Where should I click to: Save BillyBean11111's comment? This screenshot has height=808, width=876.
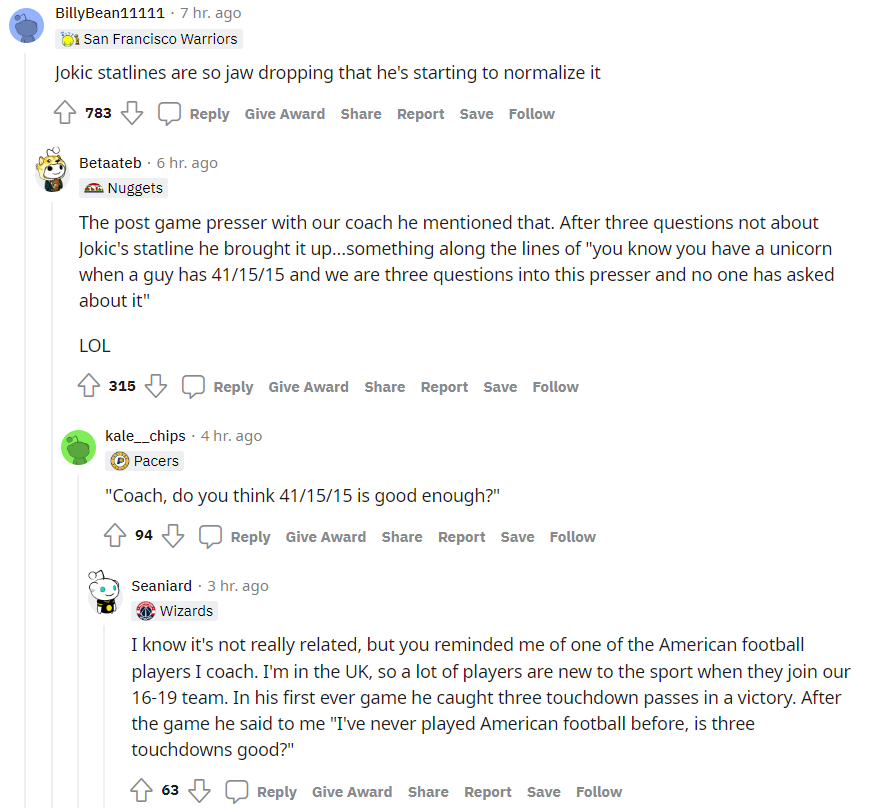[476, 114]
